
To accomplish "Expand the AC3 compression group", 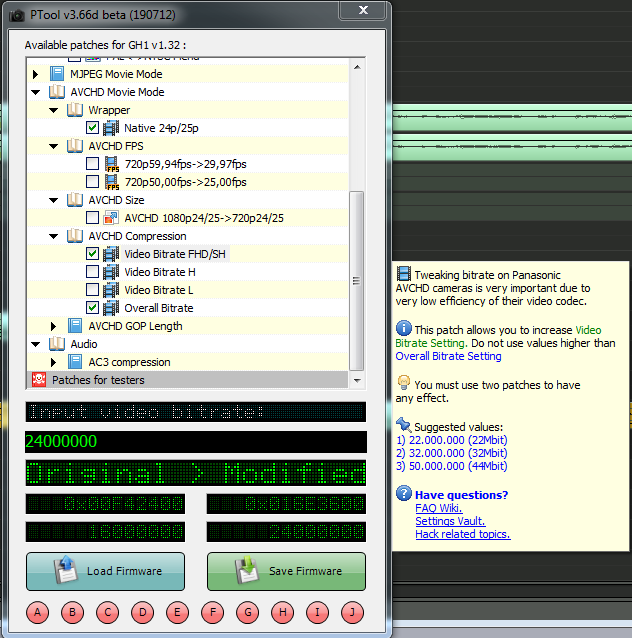I will 53,362.
